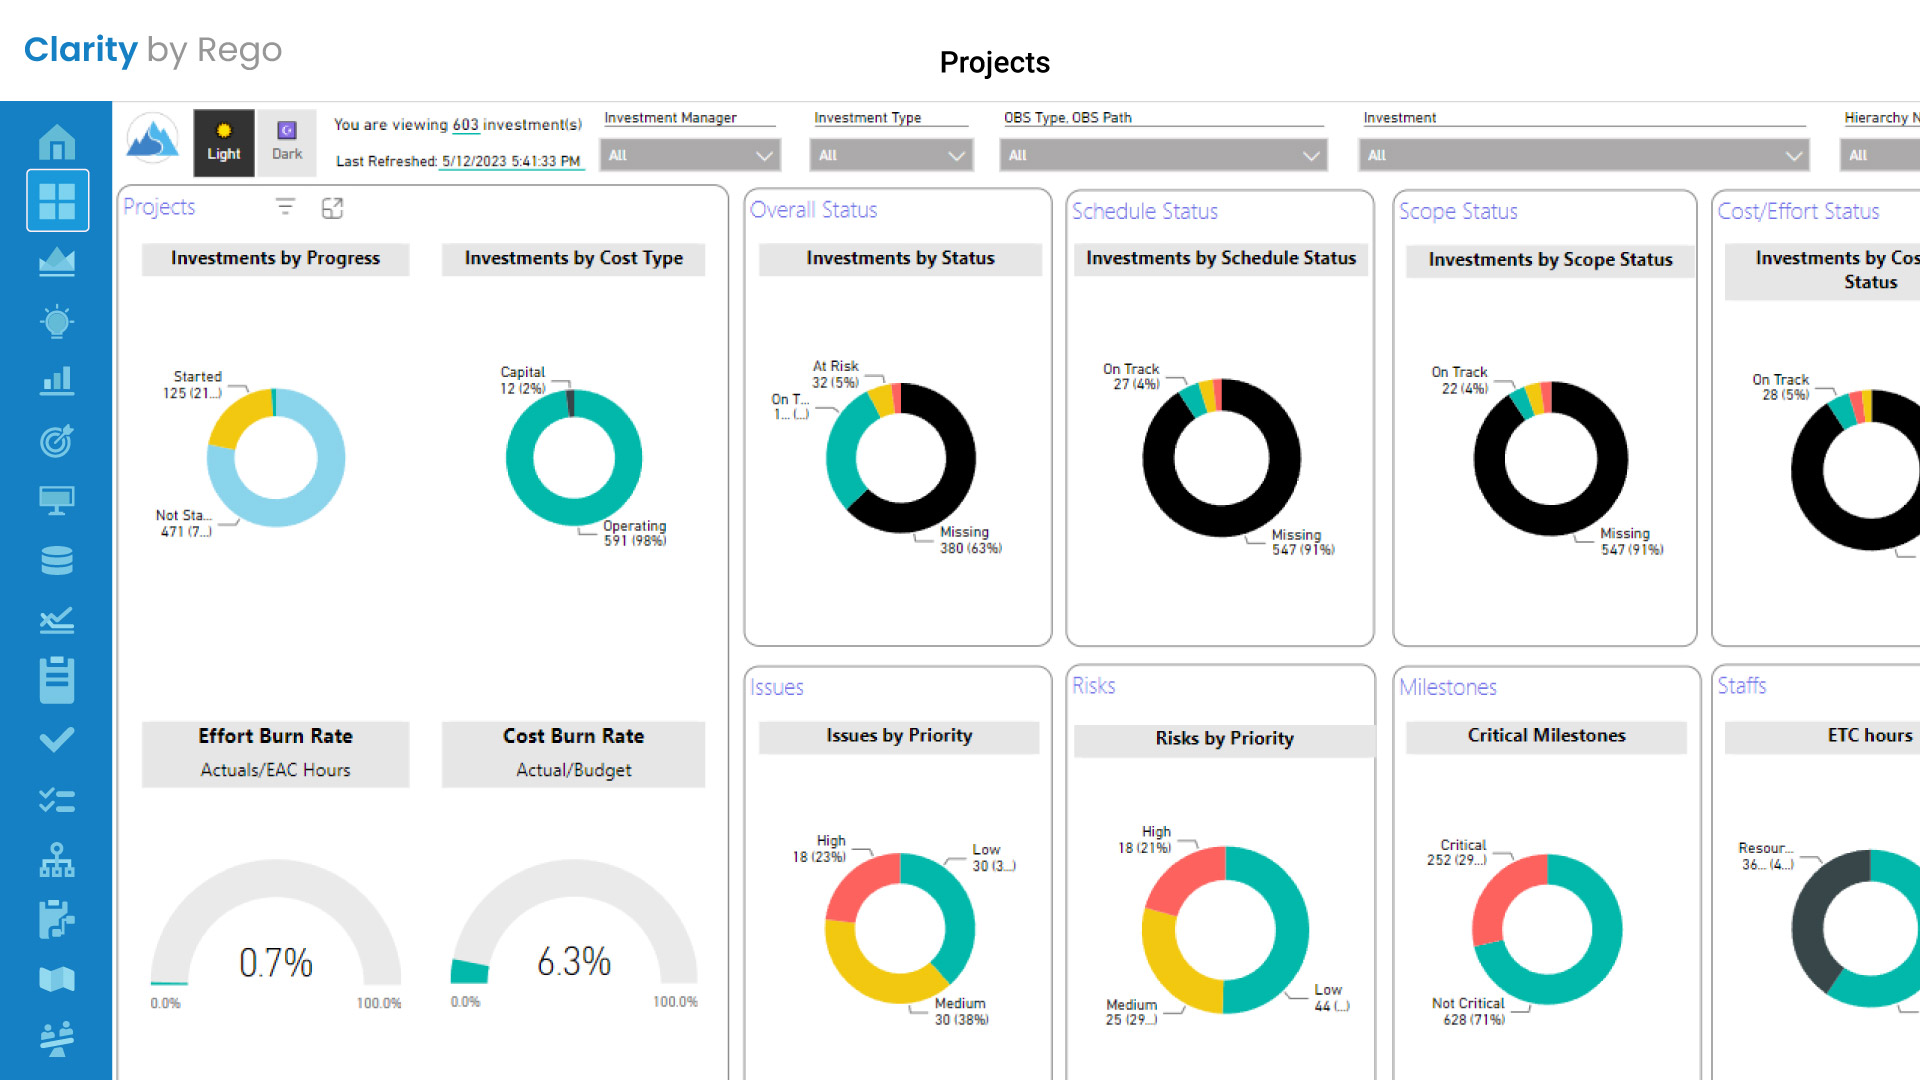Open the dashboard grid icon in the sidebar
Viewport: 1920px width, 1080px height.
(57, 200)
